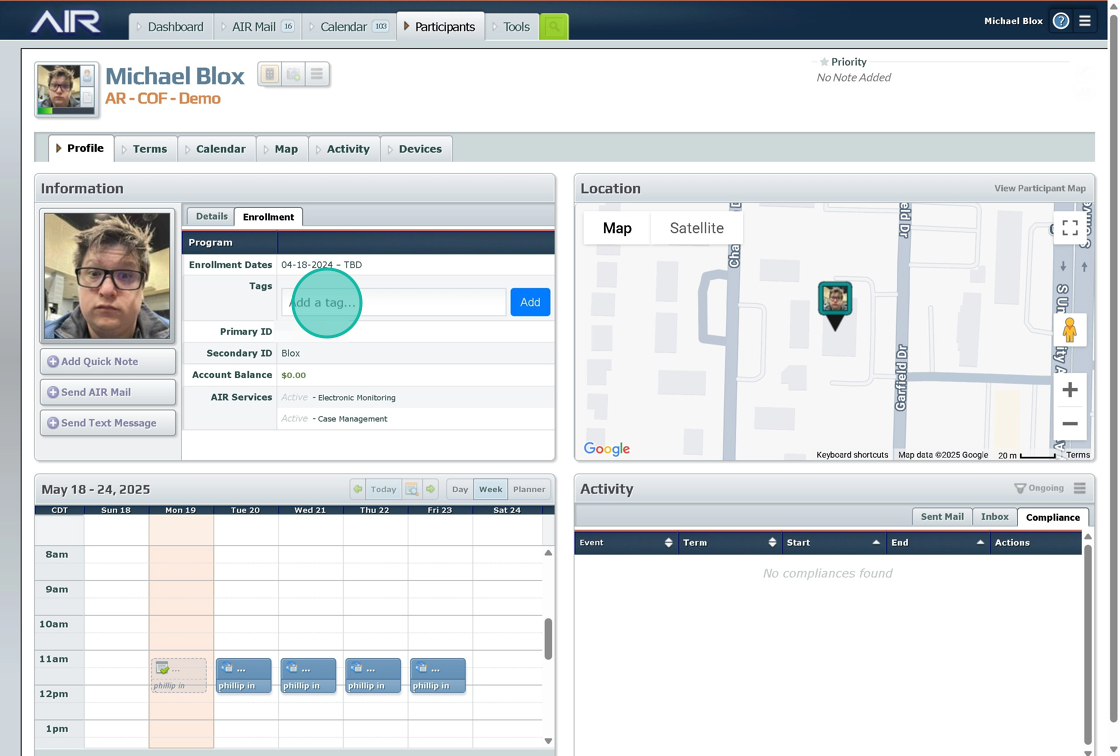Viewport: 1120px width, 756px height.
Task: Open the Participants tab
Action: tap(440, 26)
